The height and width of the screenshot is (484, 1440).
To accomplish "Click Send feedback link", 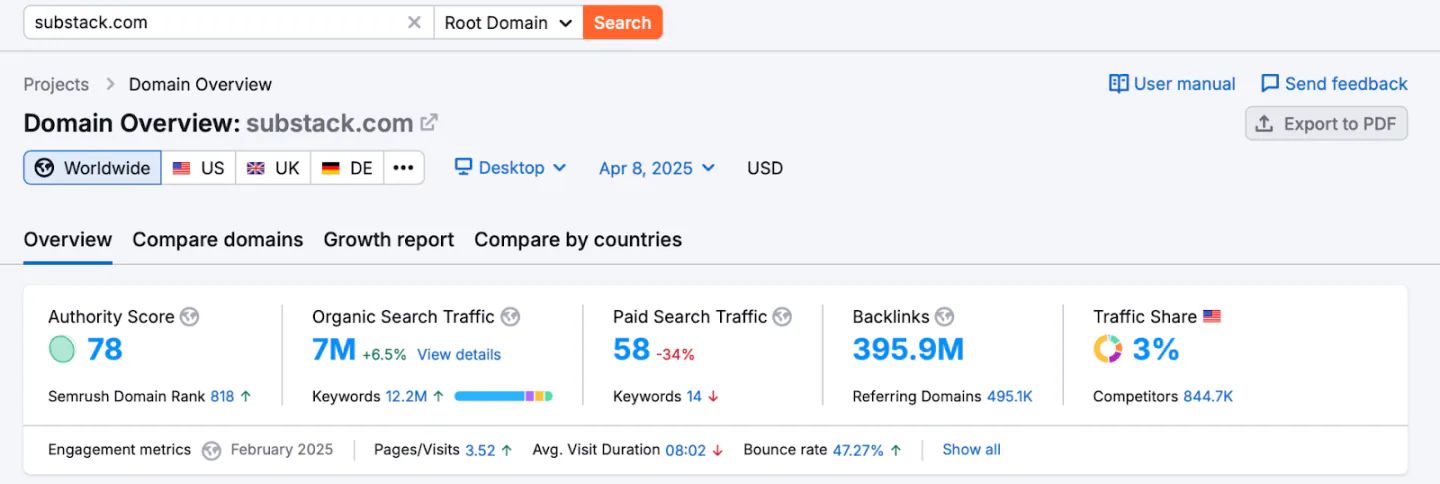I will click(x=1334, y=84).
